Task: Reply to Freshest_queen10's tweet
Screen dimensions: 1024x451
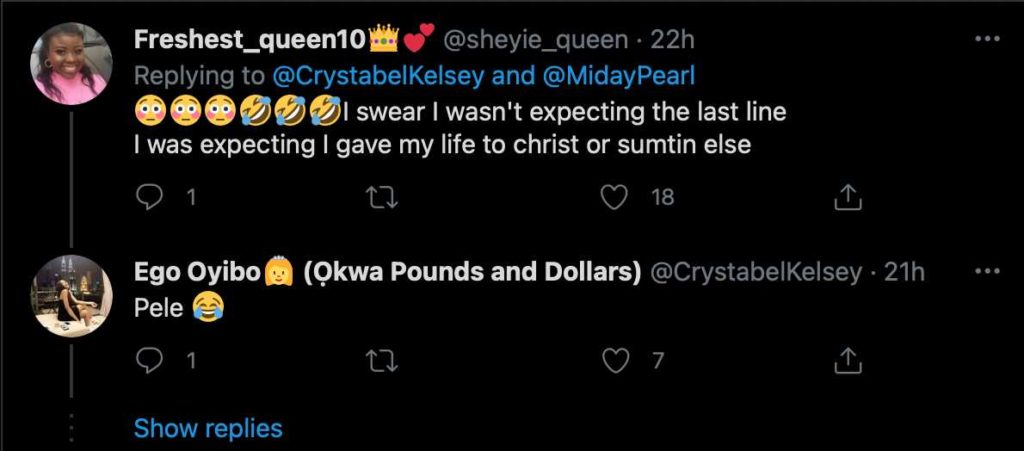Action: pos(149,197)
